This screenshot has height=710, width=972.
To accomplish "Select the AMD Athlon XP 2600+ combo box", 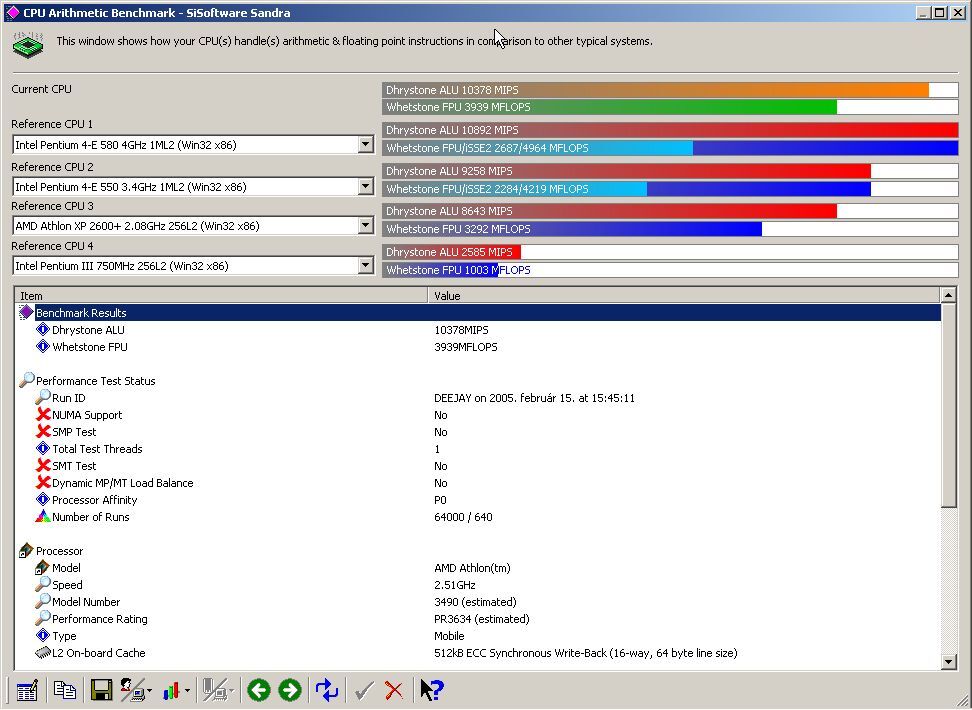I will (x=193, y=225).
